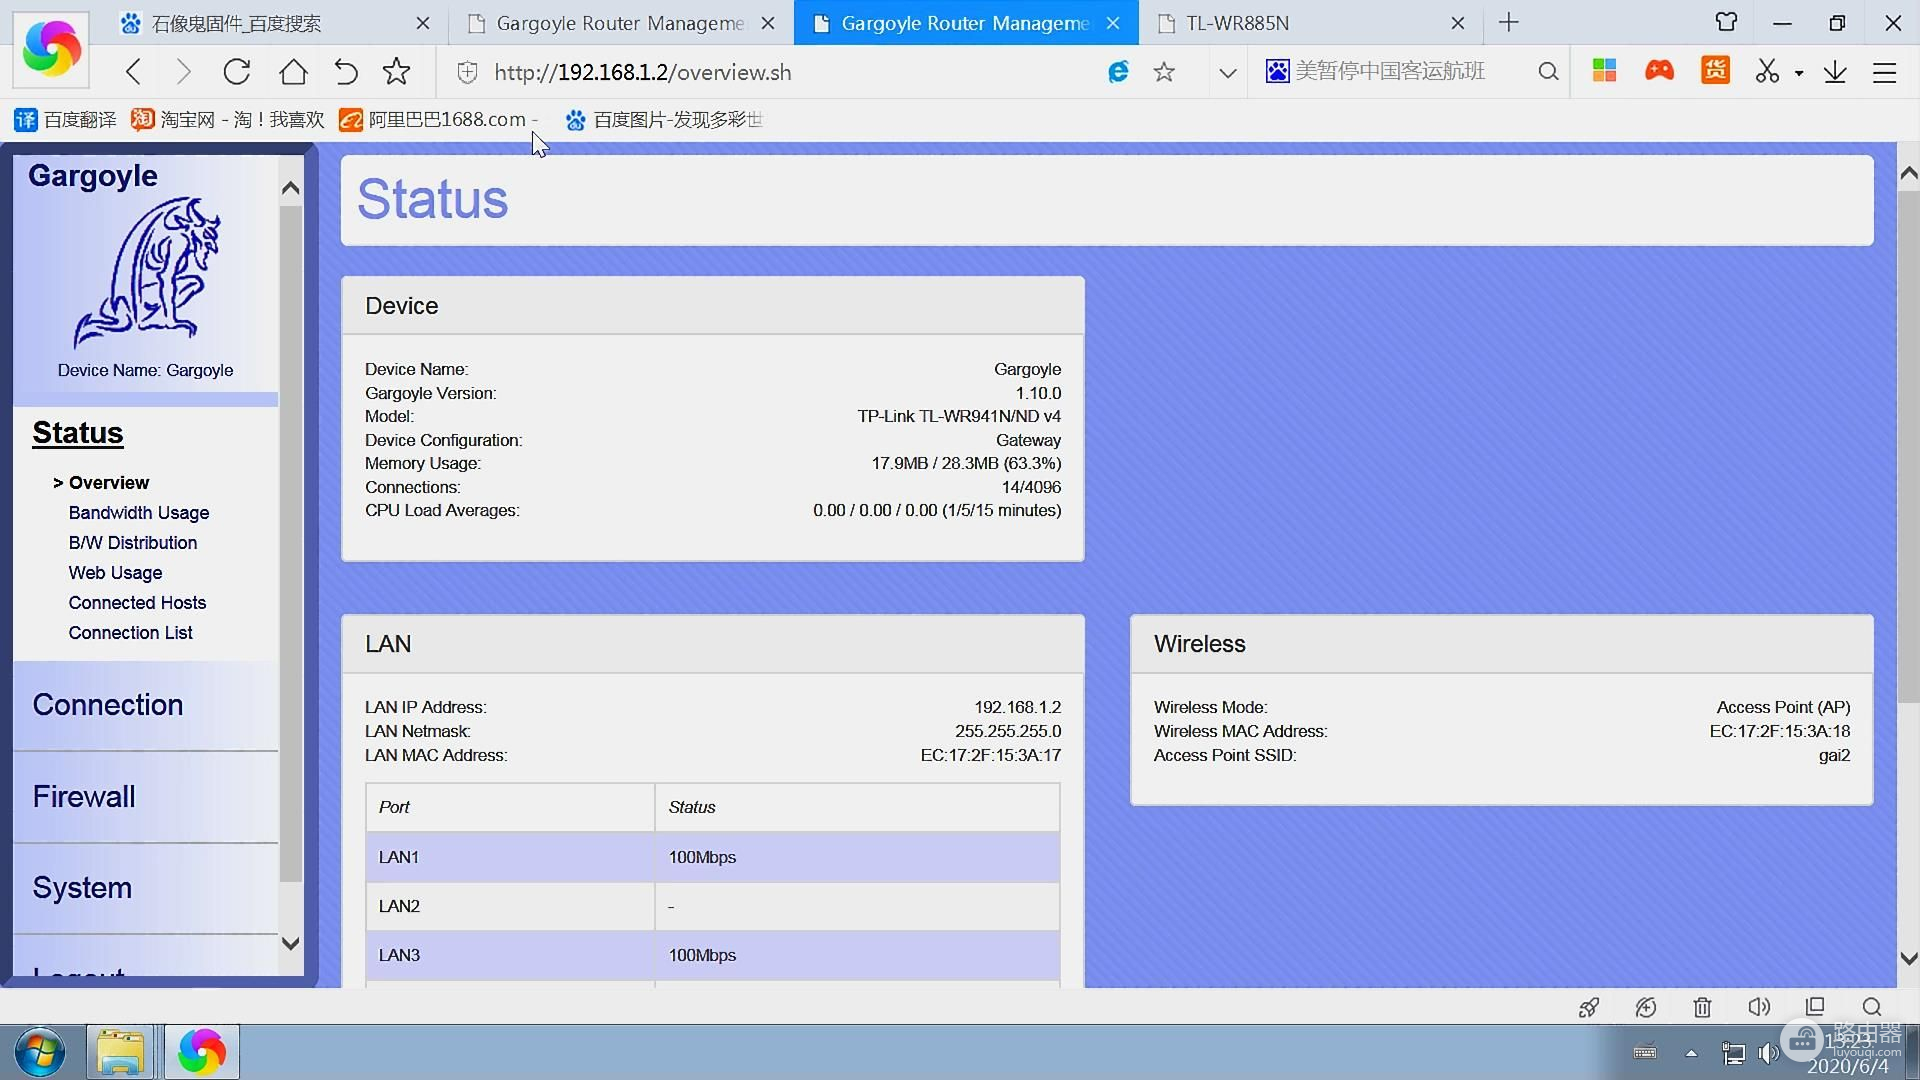Open the 百度图片 bookmark
Viewport: 1920px width, 1080px height.
(x=664, y=120)
